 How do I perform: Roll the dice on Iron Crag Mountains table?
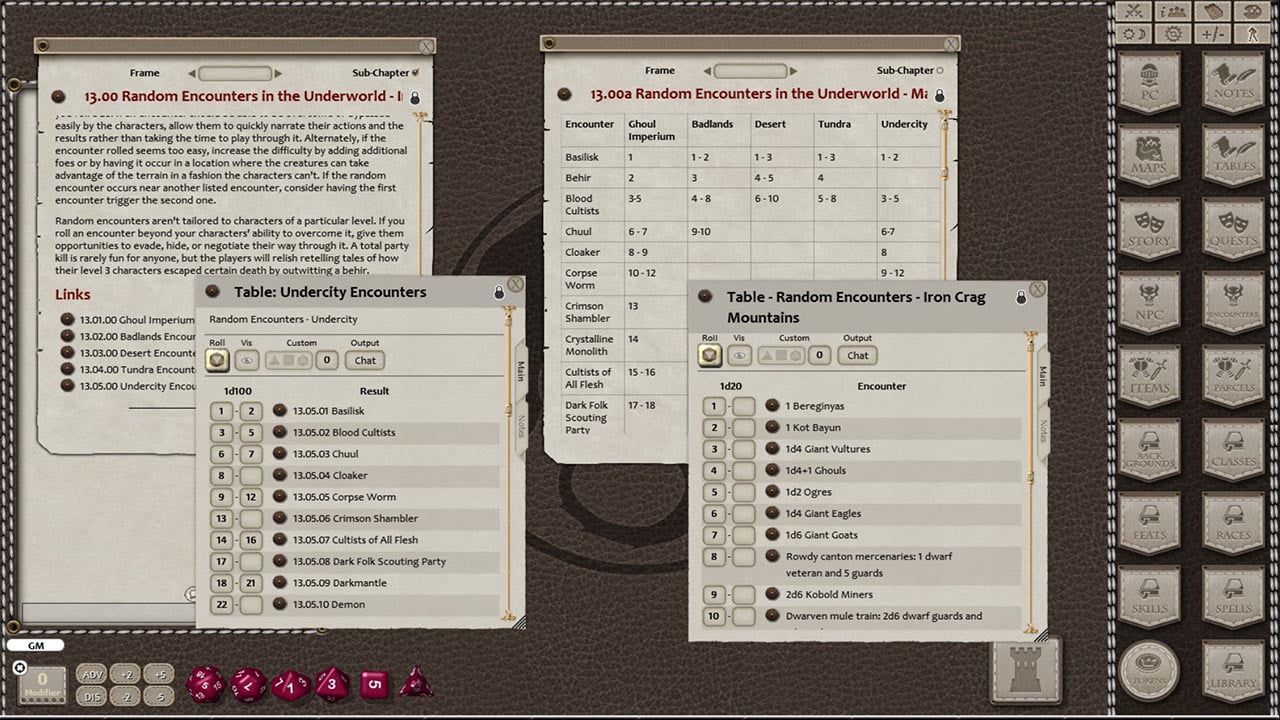(710, 355)
